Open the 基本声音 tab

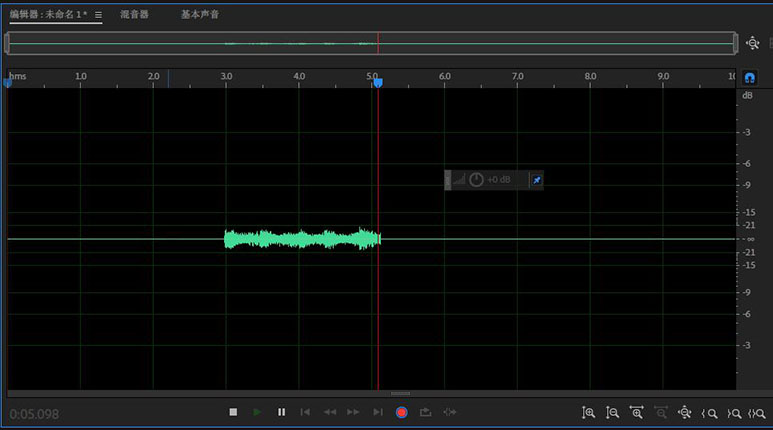(x=200, y=14)
